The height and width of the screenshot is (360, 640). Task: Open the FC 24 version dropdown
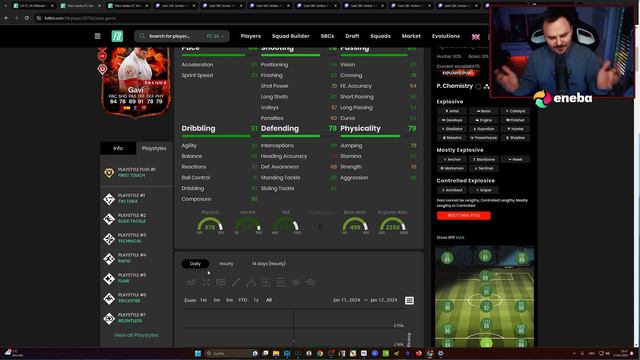tap(215, 36)
